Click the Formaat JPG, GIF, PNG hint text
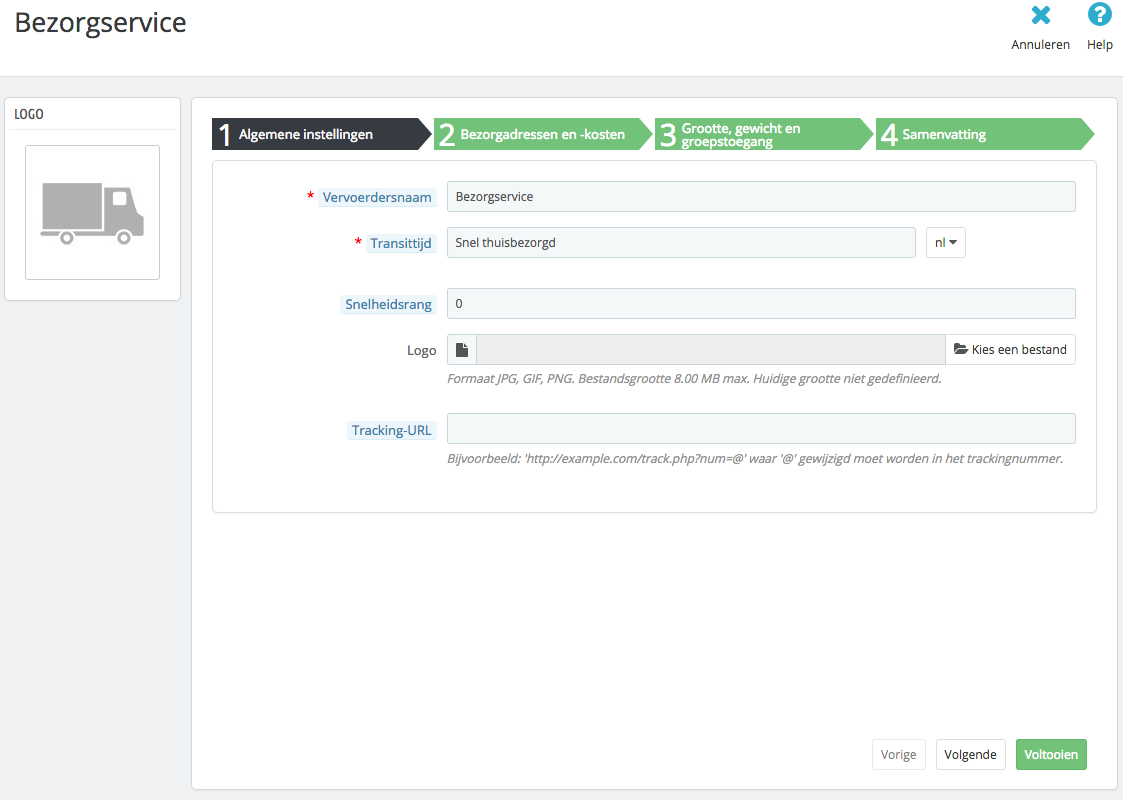 tap(694, 378)
